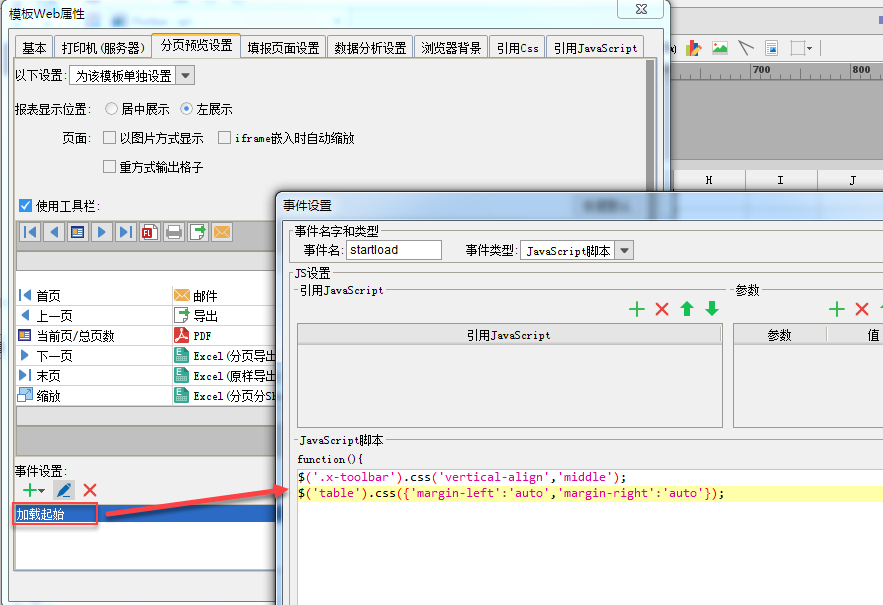Move referenced JavaScript down with green arrow
The image size is (883, 605).
click(712, 309)
